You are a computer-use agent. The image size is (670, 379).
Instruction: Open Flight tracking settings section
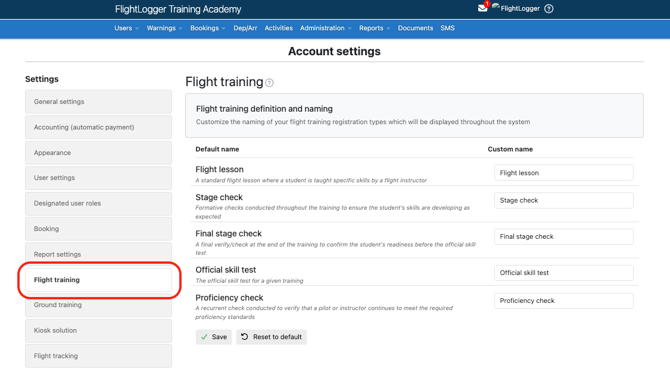tap(98, 356)
